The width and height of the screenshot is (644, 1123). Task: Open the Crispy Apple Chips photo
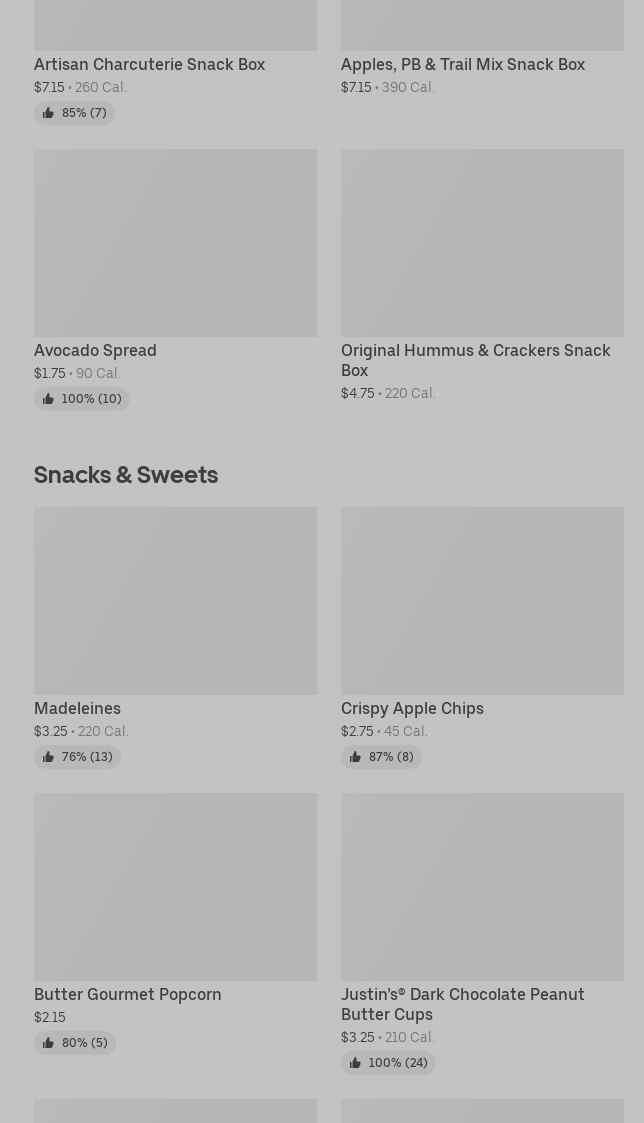pyautogui.click(x=482, y=600)
